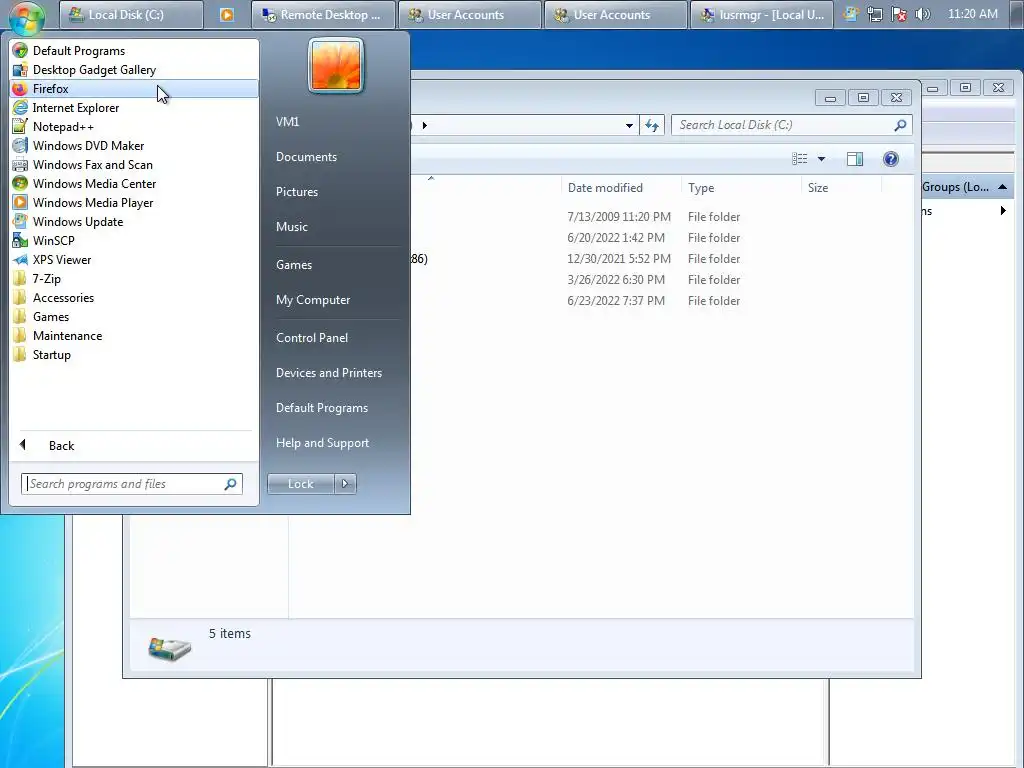Launch Windows Fax and Scan
Screen dimensions: 1024x768
pyautogui.click(x=134, y=165)
